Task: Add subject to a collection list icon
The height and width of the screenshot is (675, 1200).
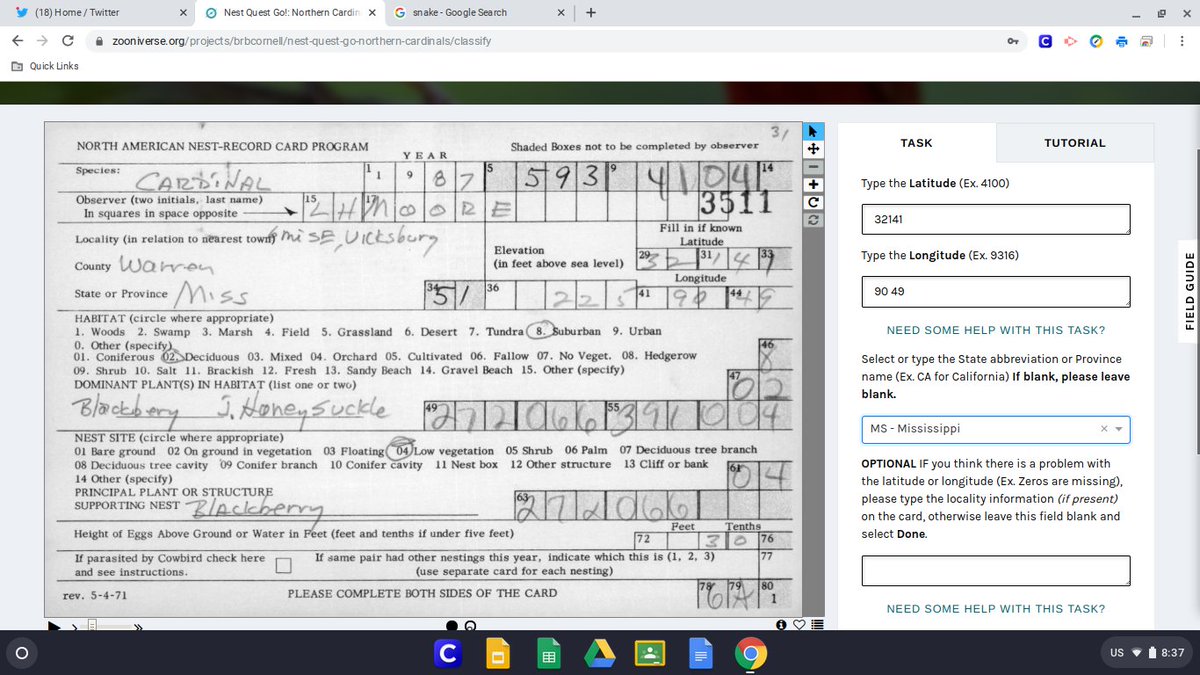Action: (817, 625)
